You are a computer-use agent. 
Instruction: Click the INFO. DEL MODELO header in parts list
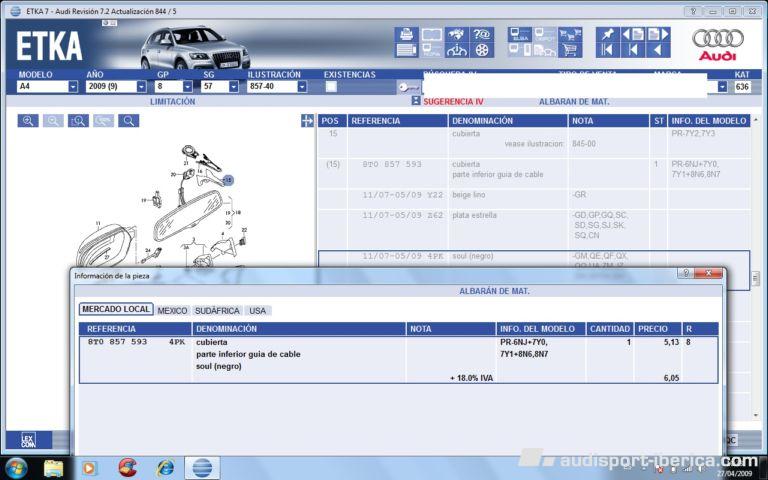[709, 120]
